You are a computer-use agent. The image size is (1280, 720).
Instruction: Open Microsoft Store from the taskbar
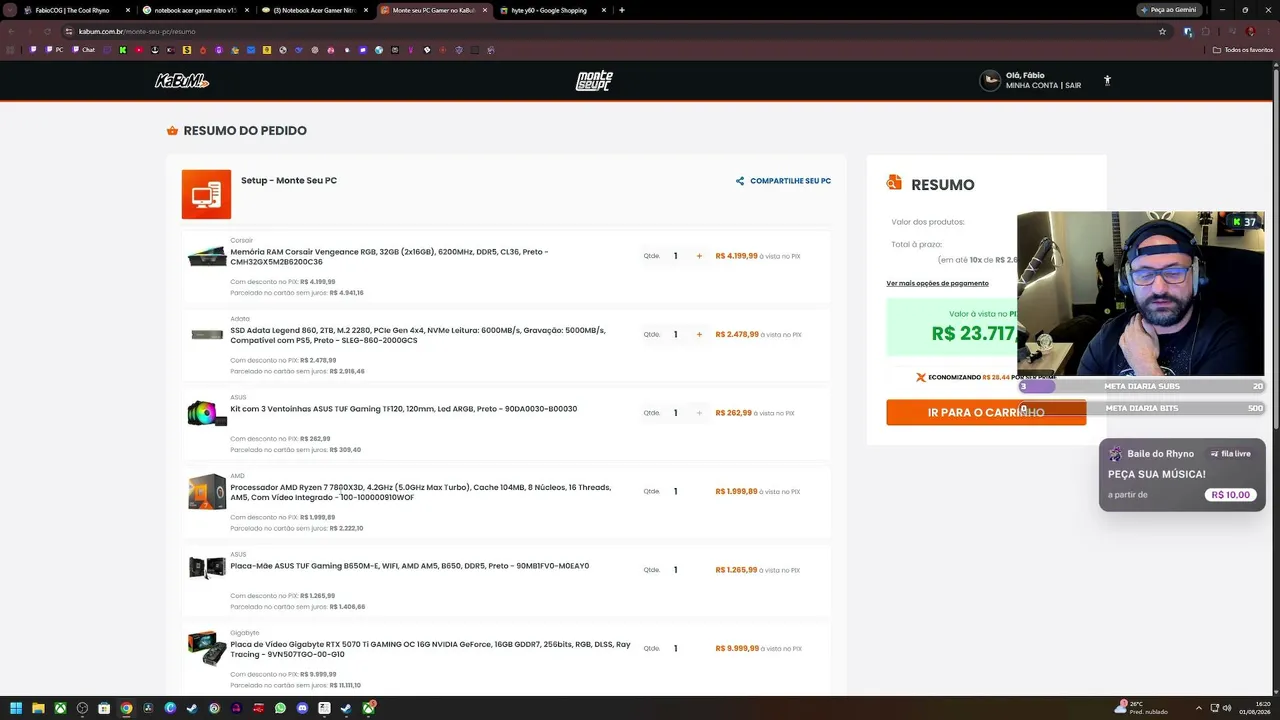click(x=104, y=708)
